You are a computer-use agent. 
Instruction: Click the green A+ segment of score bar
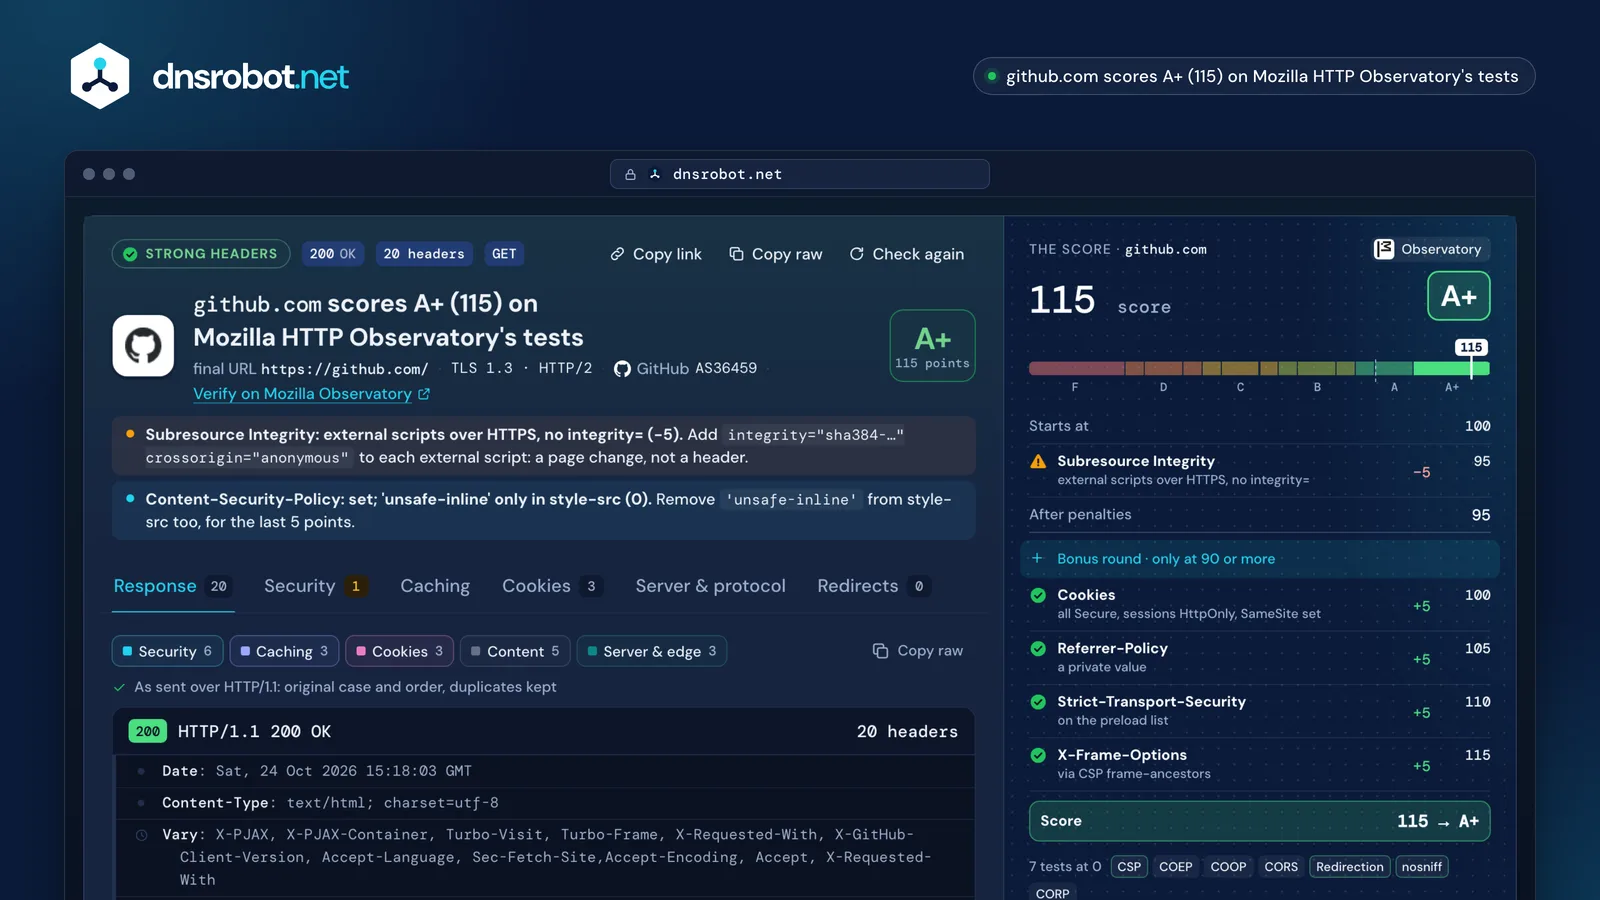(x=1451, y=369)
